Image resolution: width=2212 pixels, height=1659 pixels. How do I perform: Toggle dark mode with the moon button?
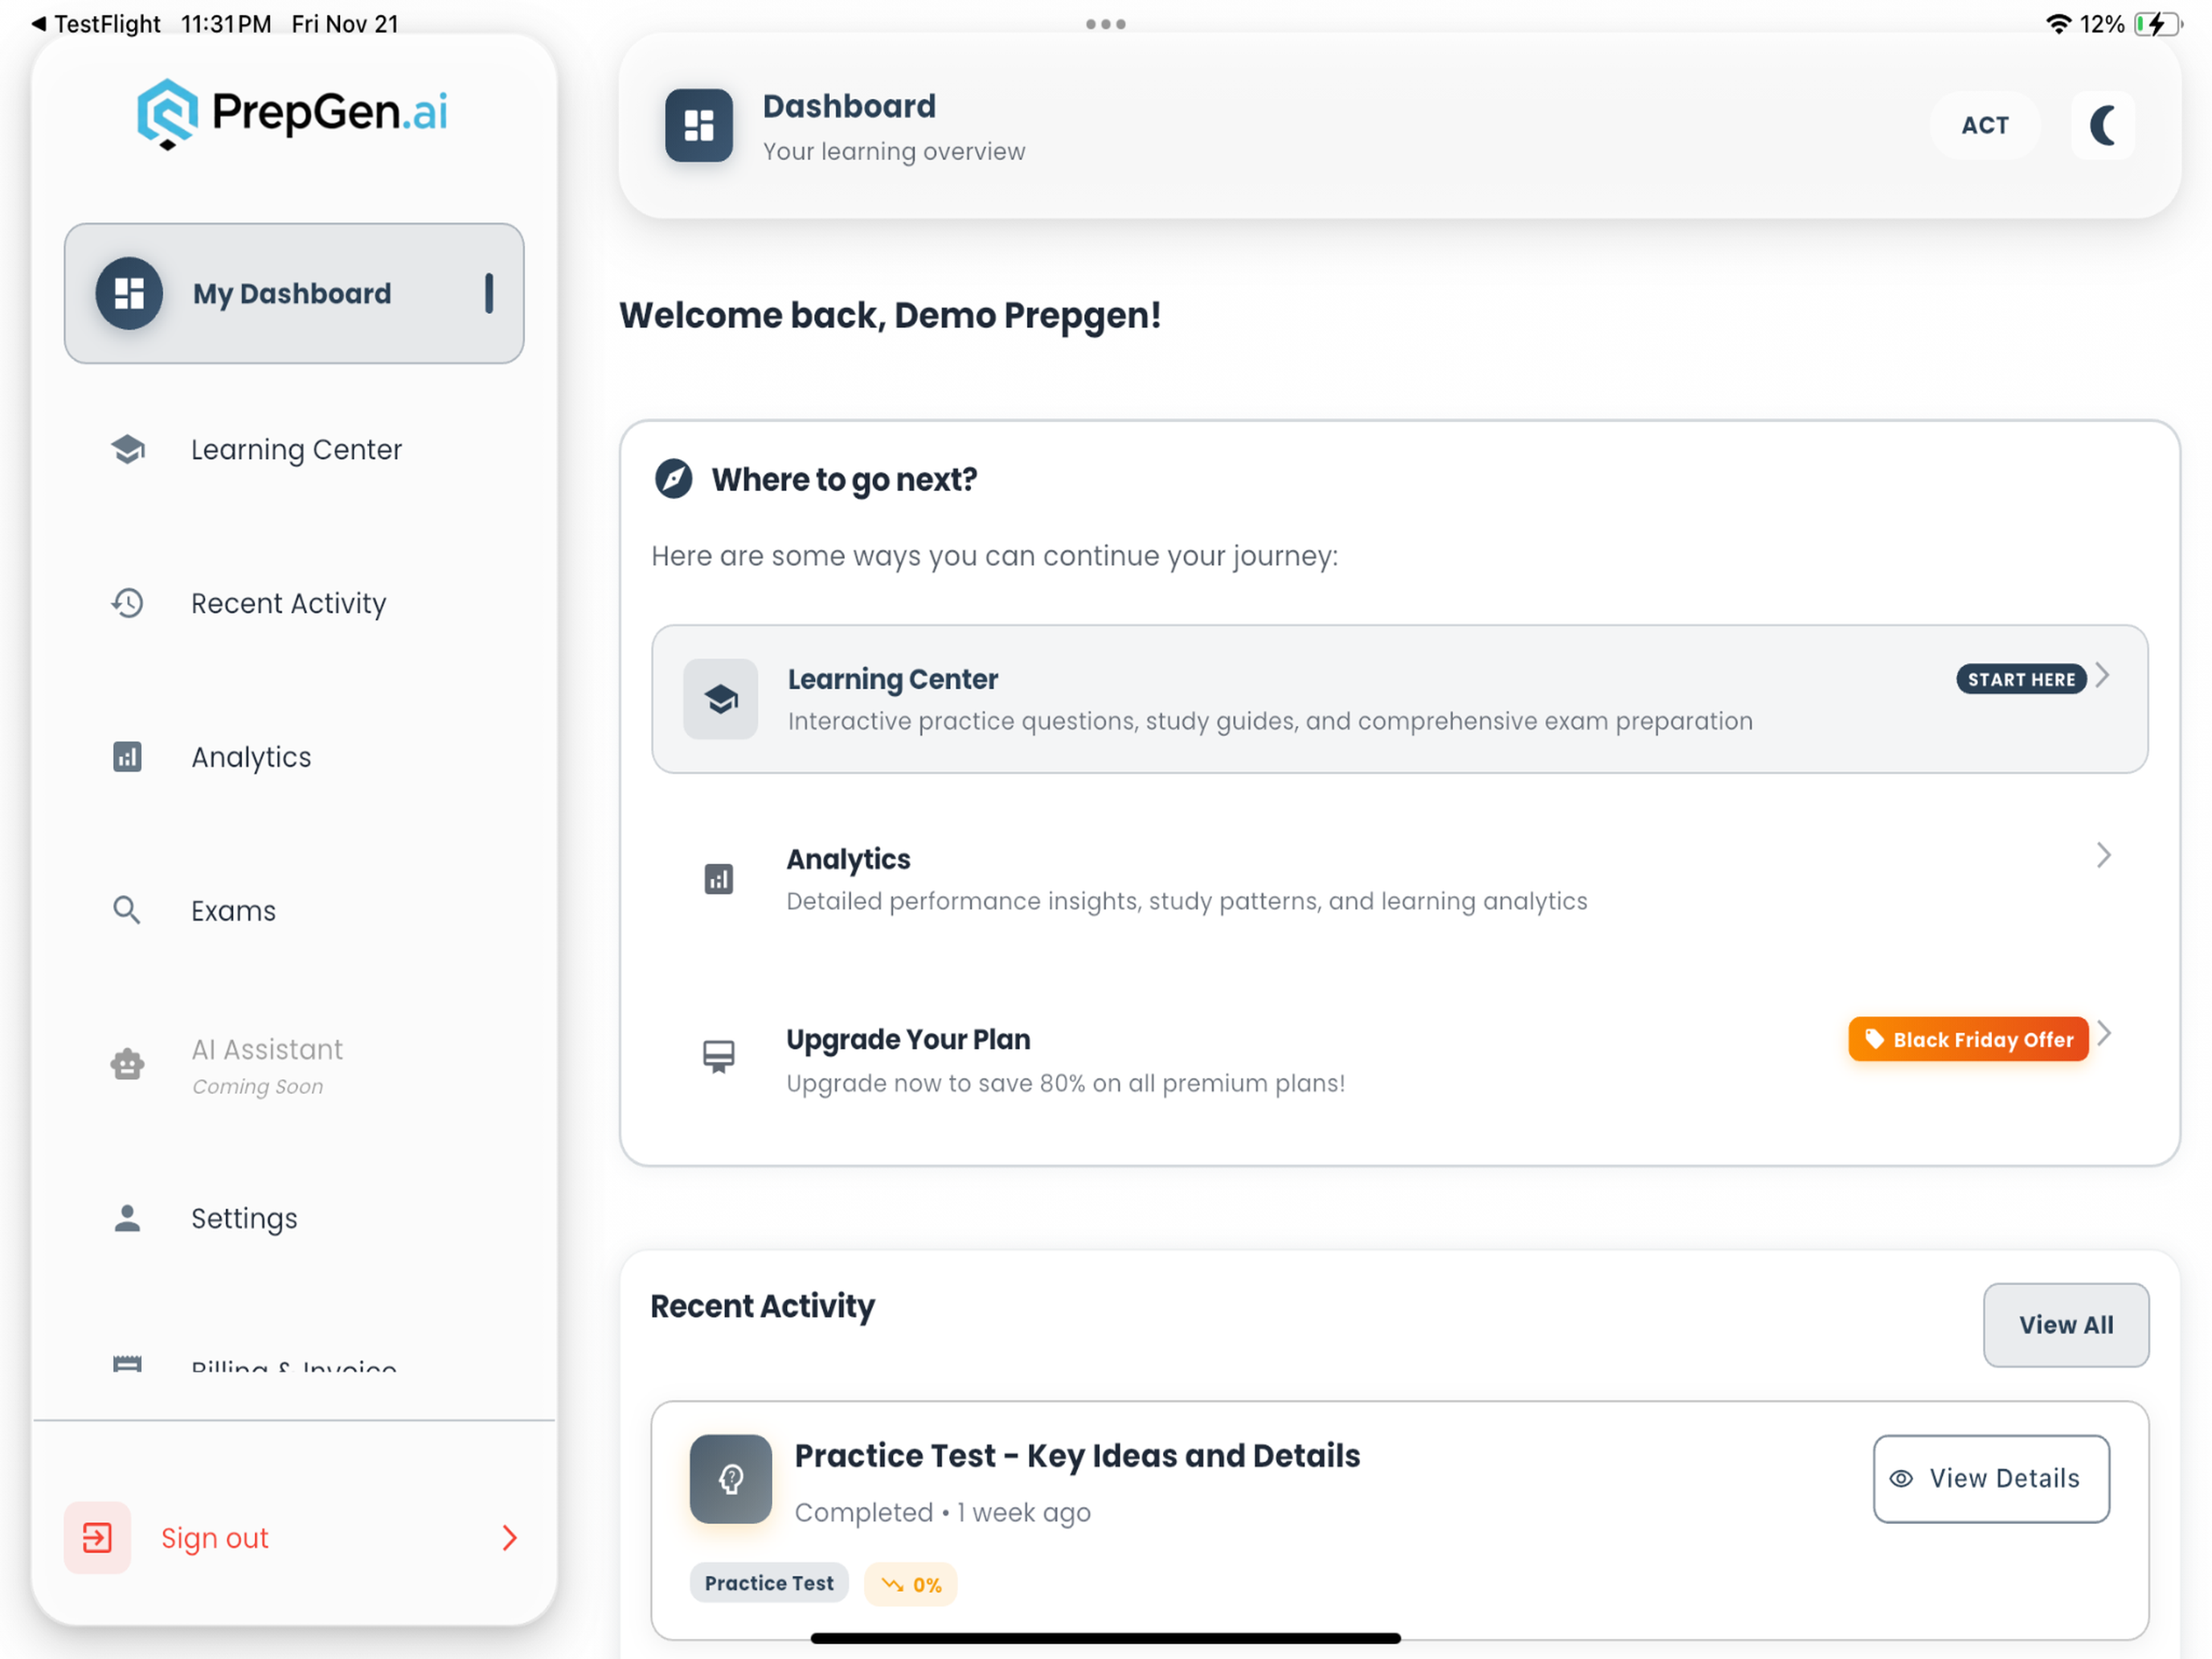(2103, 126)
